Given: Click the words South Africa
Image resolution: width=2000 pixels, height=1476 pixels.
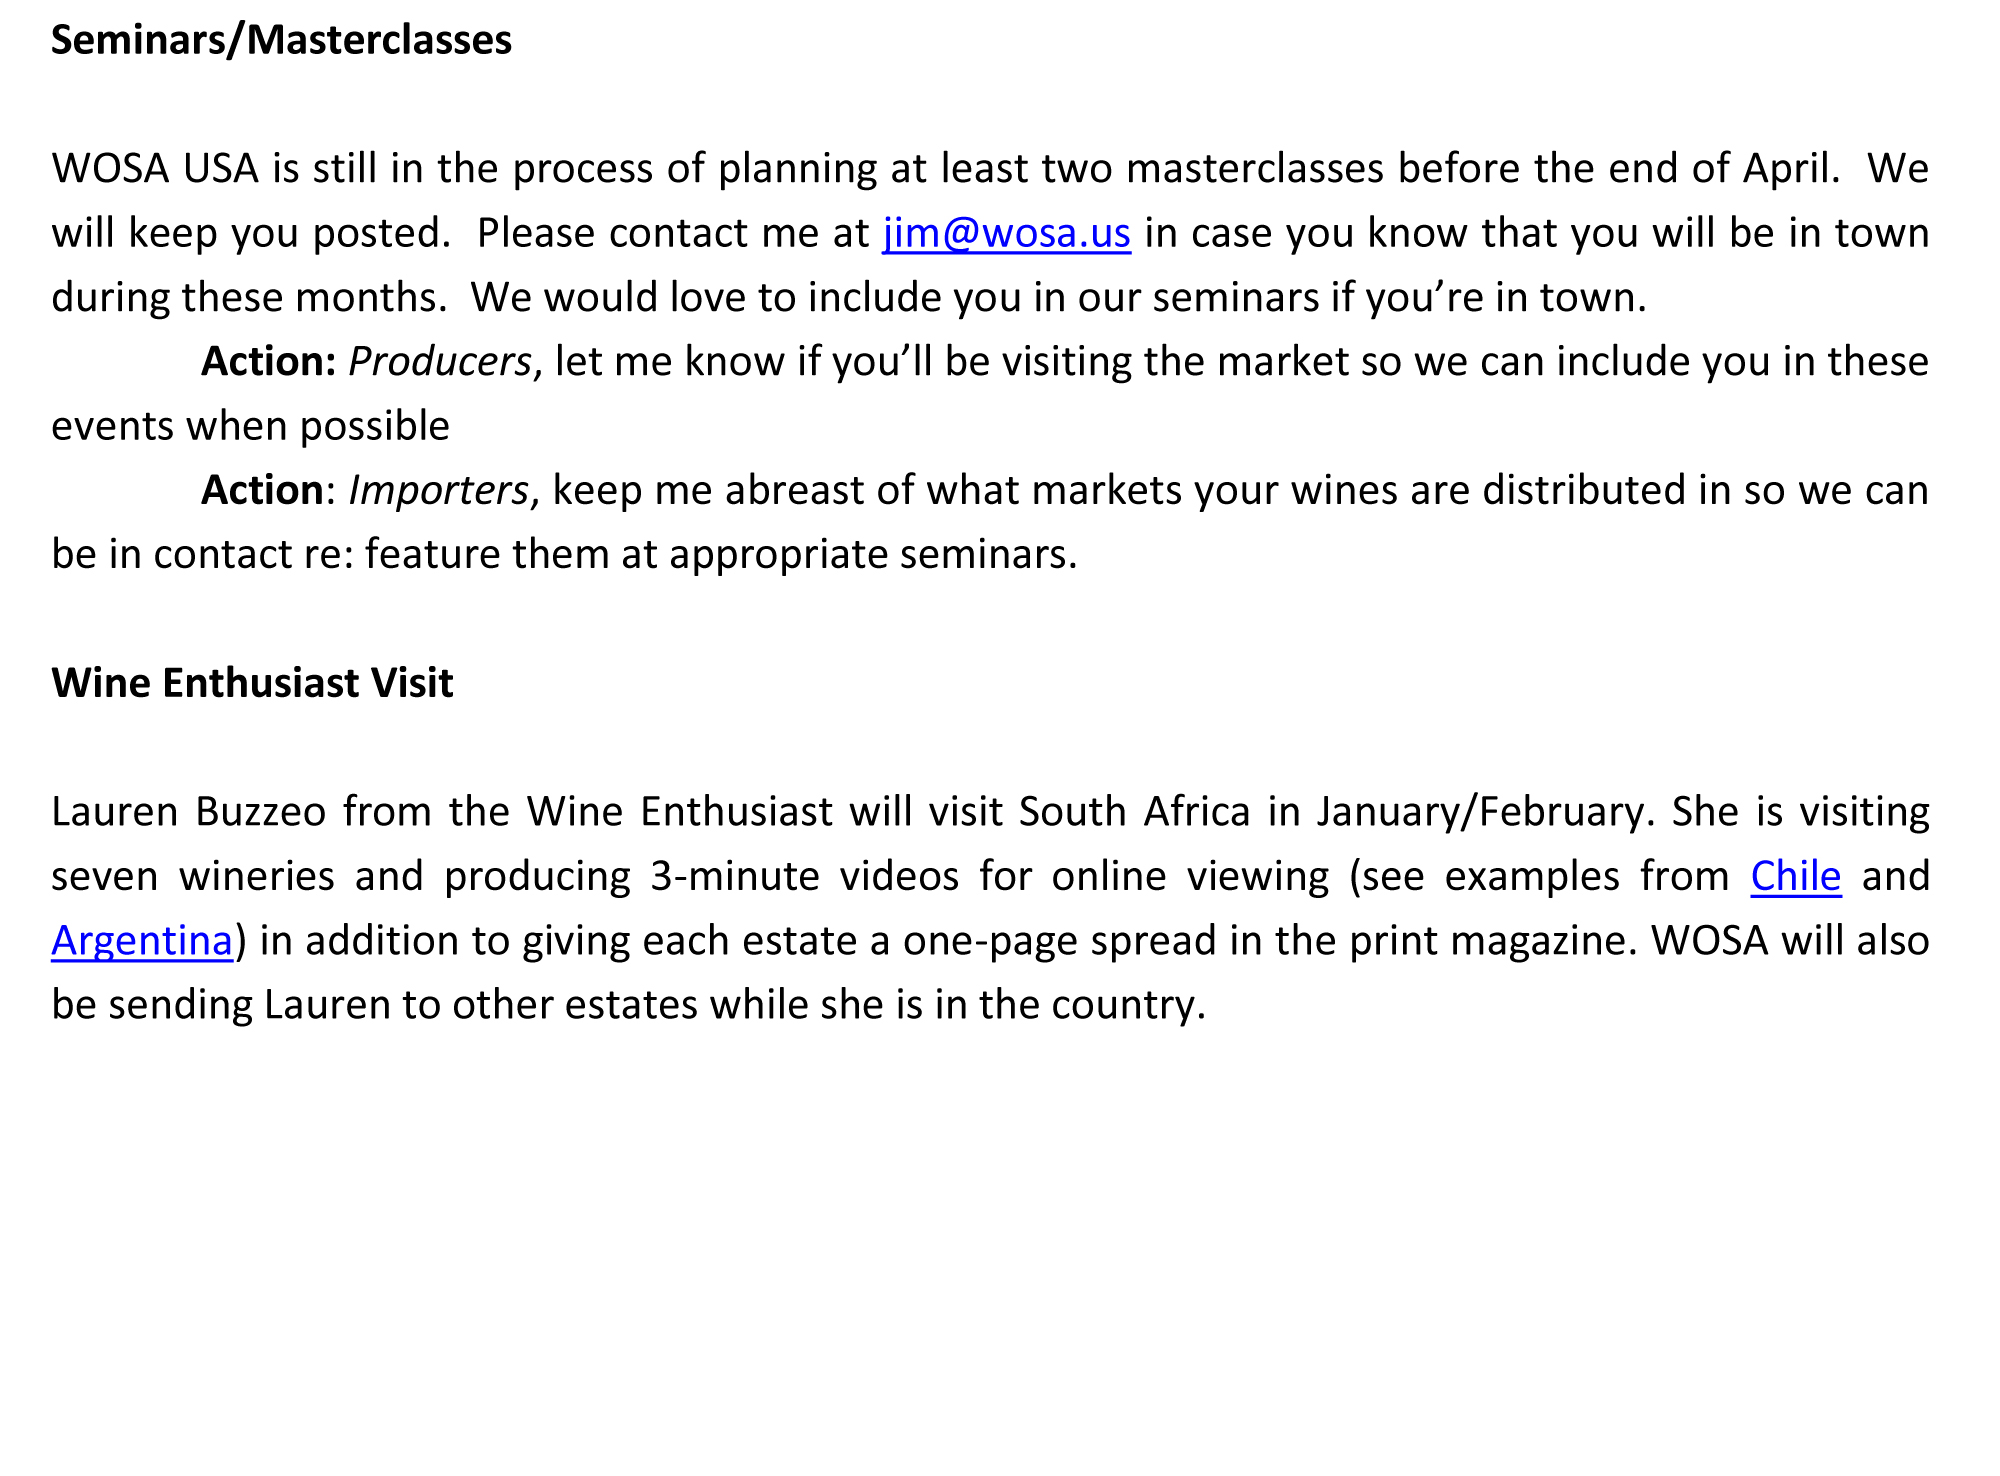Looking at the screenshot, I should coord(1134,811).
